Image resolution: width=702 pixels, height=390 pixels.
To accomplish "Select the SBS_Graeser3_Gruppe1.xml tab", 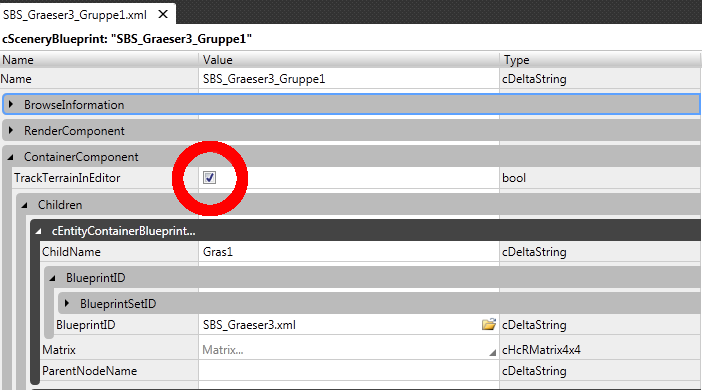I will pos(75,15).
